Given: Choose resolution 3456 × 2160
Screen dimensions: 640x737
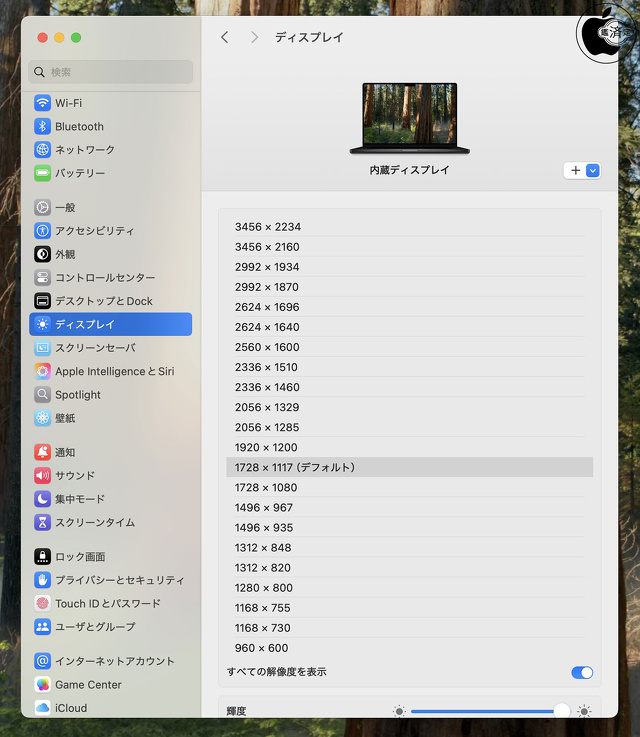Looking at the screenshot, I should [x=410, y=247].
